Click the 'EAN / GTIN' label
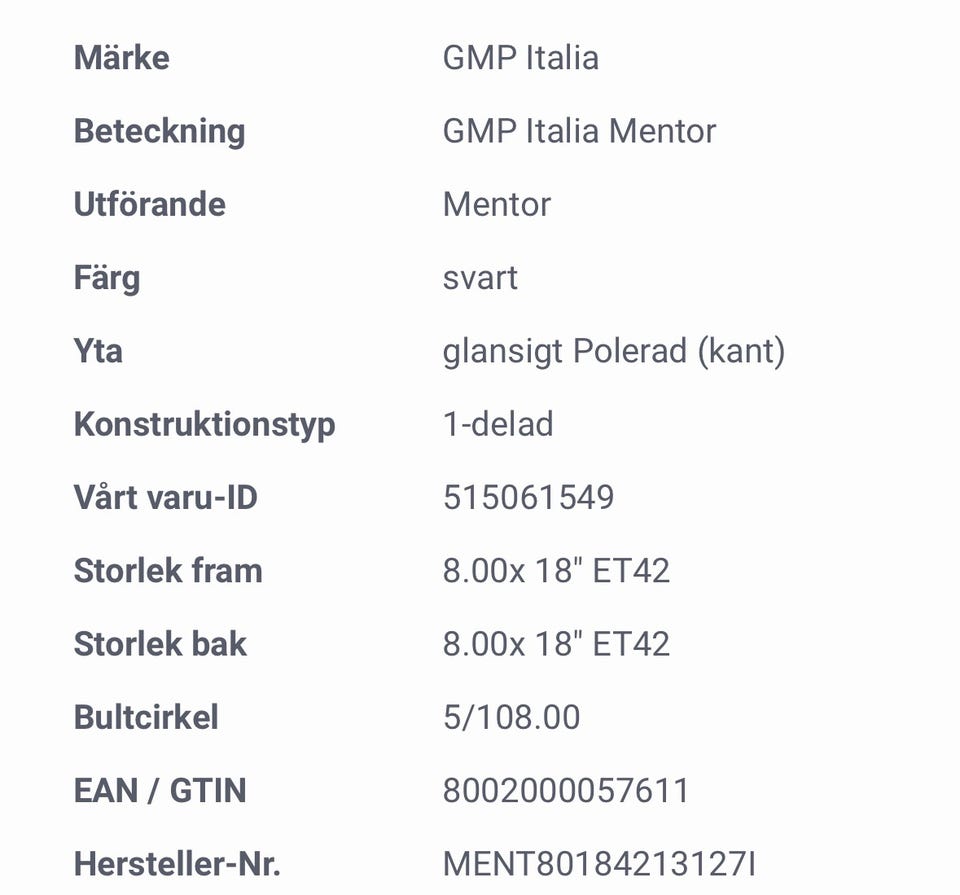 click(159, 791)
